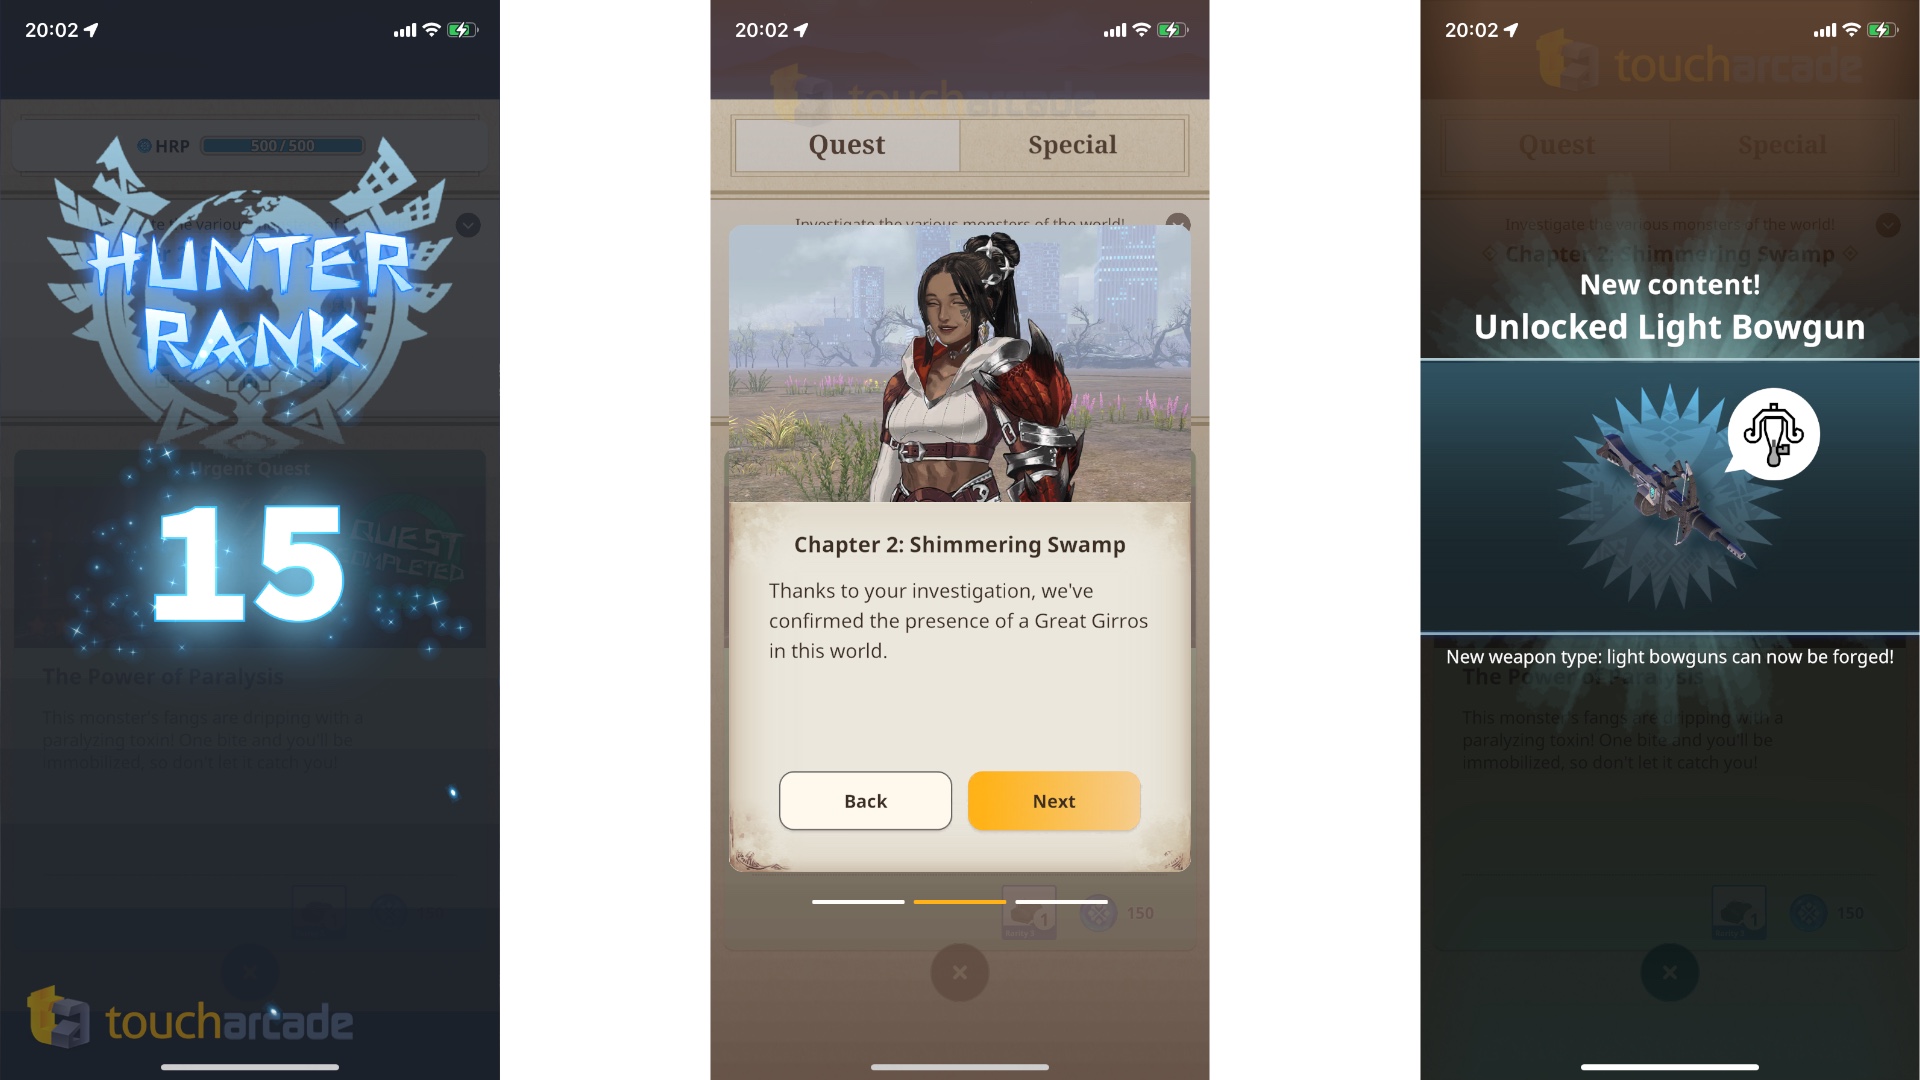Click the Next button to advance chapter
This screenshot has height=1080, width=1920.
(x=1054, y=800)
